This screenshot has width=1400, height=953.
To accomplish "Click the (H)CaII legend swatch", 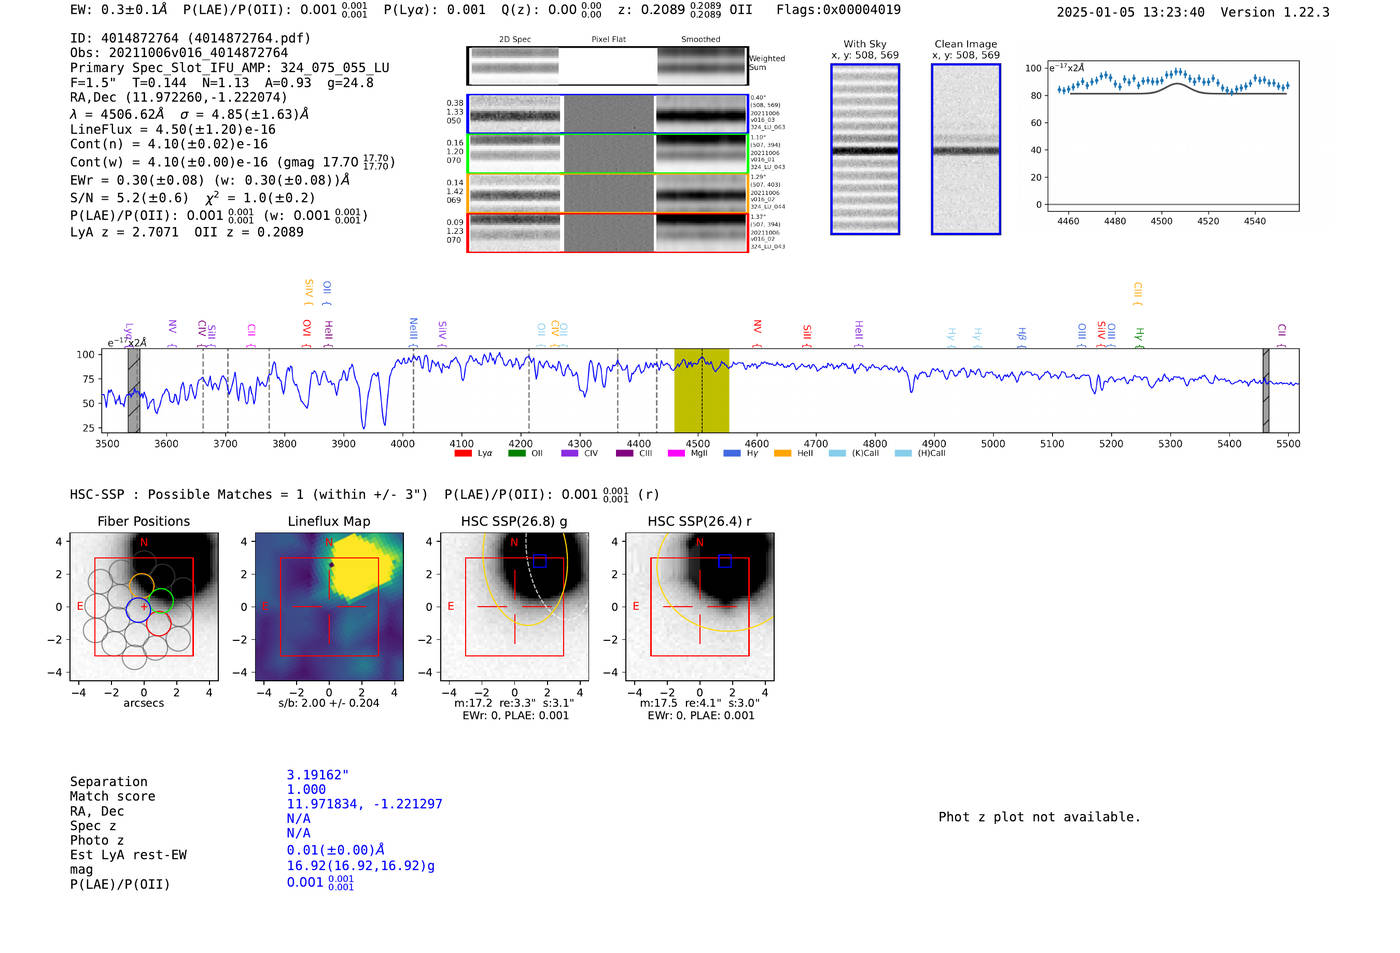I will (x=903, y=453).
